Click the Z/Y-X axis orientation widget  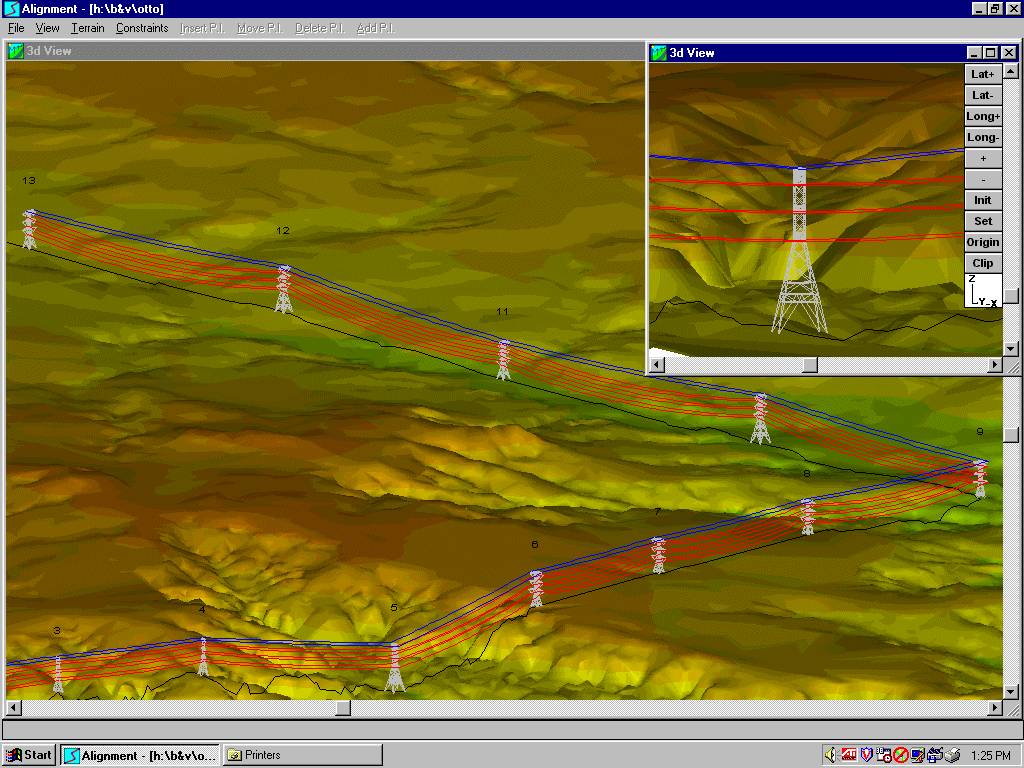[x=982, y=291]
